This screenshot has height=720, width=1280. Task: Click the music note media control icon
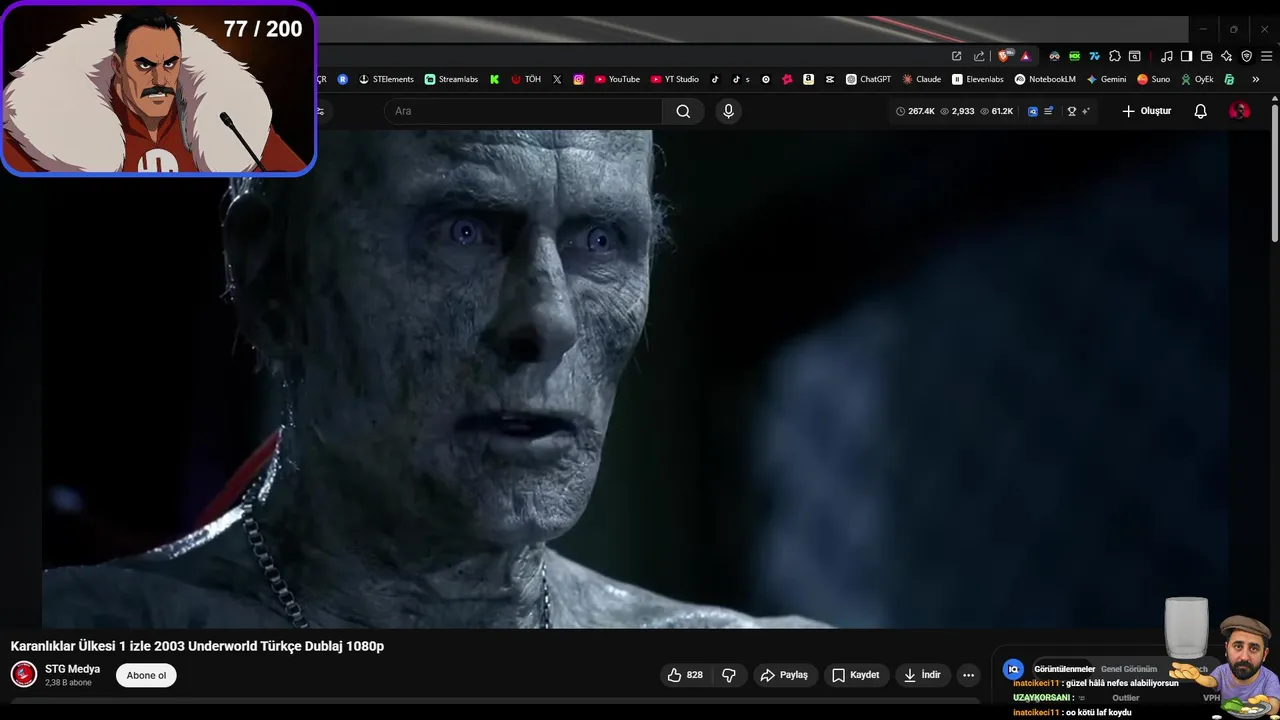(1166, 56)
